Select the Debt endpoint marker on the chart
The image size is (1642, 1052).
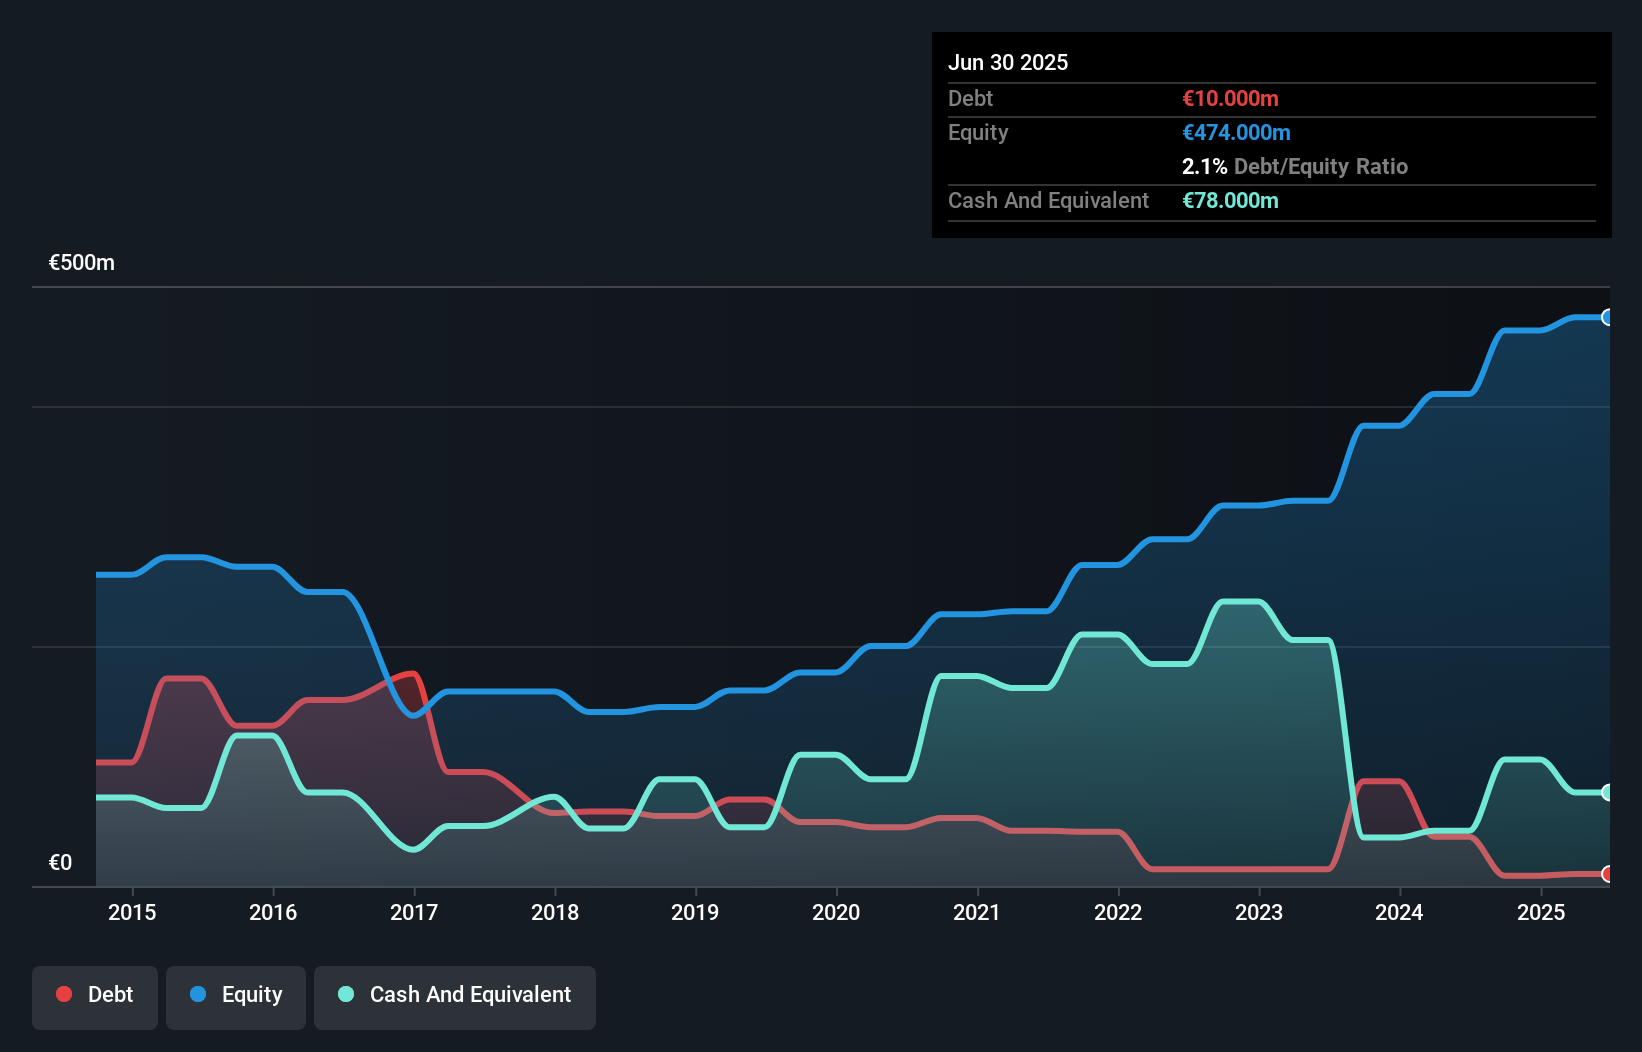1608,873
